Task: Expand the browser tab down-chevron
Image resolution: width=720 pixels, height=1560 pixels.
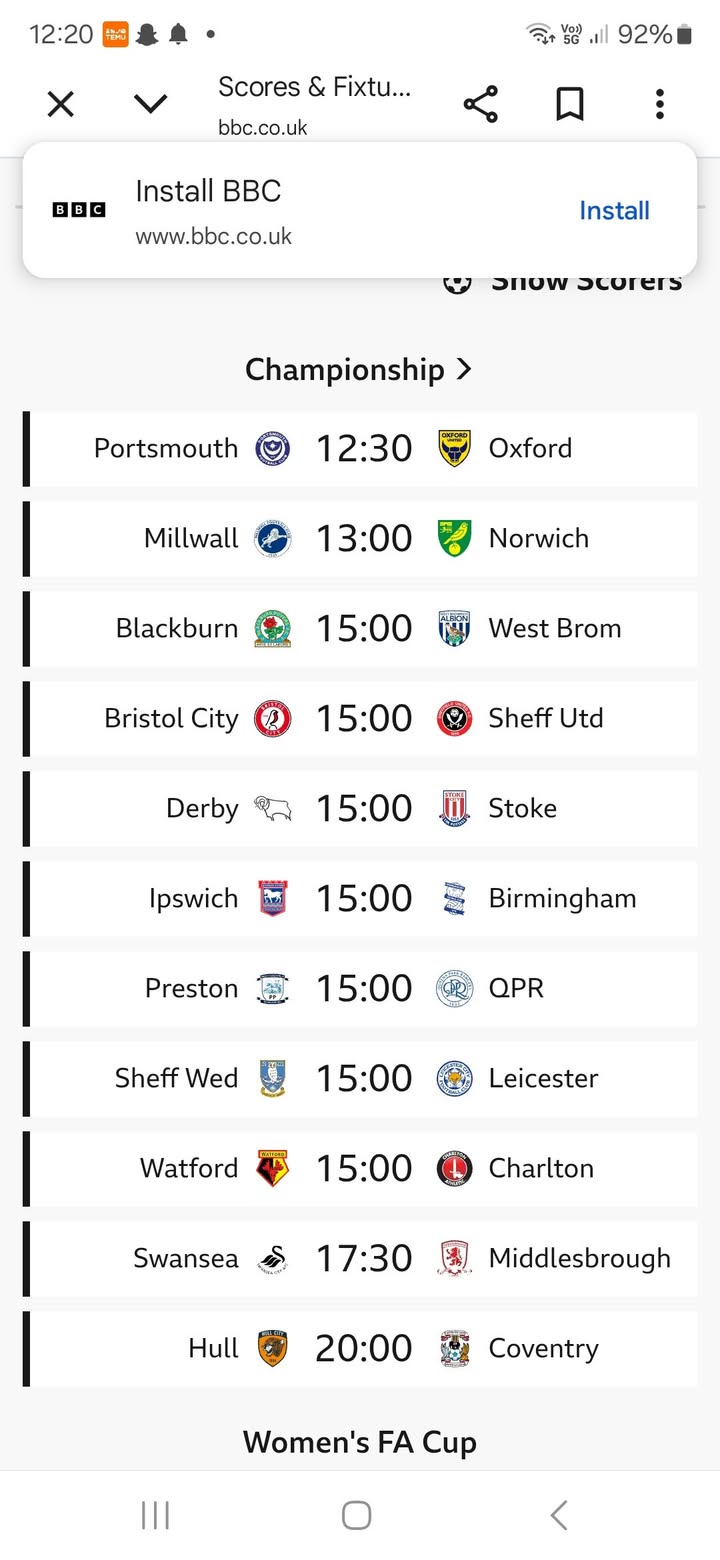Action: point(150,104)
